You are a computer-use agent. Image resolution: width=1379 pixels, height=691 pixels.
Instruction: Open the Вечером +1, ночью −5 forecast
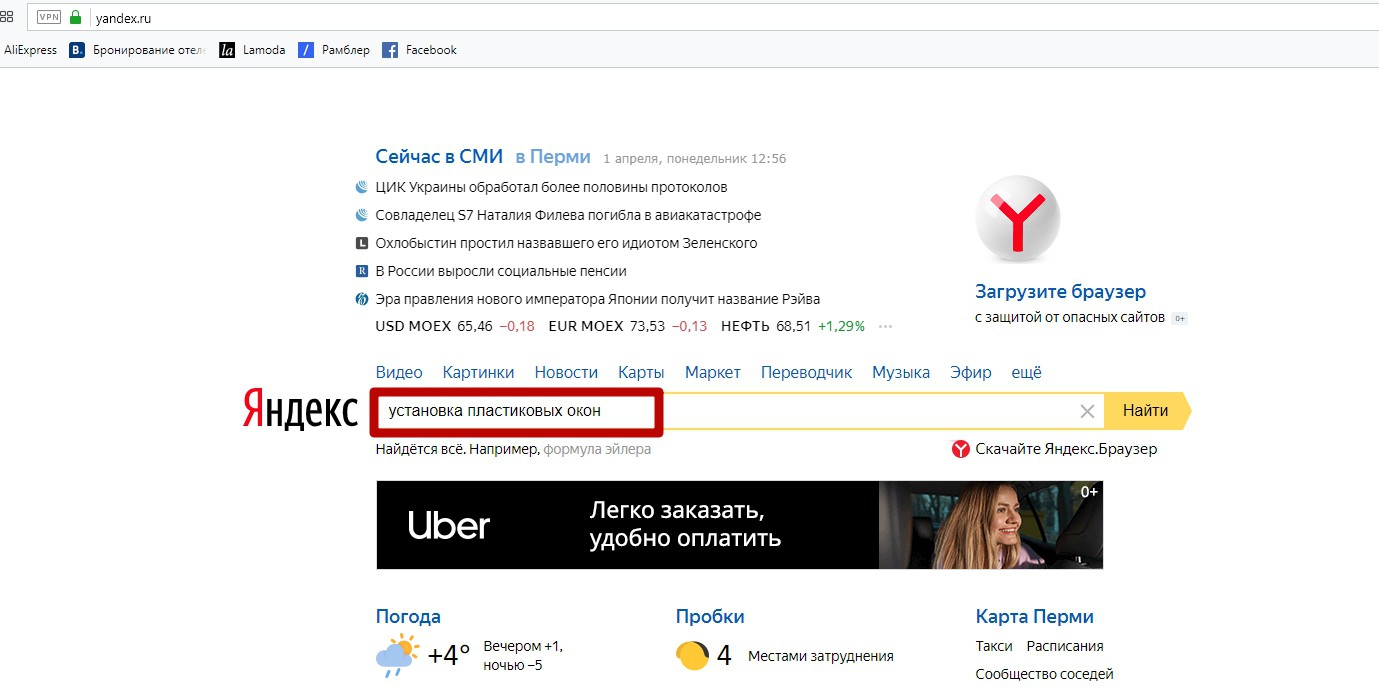tap(523, 656)
